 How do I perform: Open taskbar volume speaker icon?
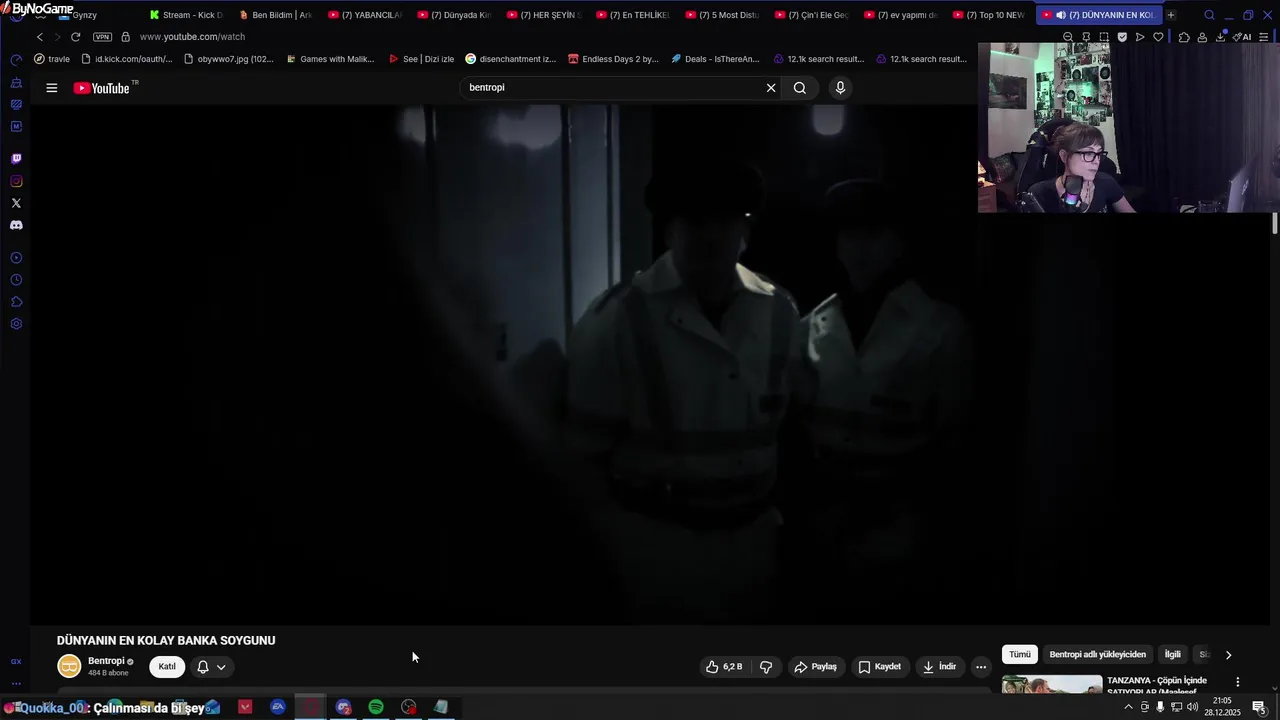pos(1192,707)
